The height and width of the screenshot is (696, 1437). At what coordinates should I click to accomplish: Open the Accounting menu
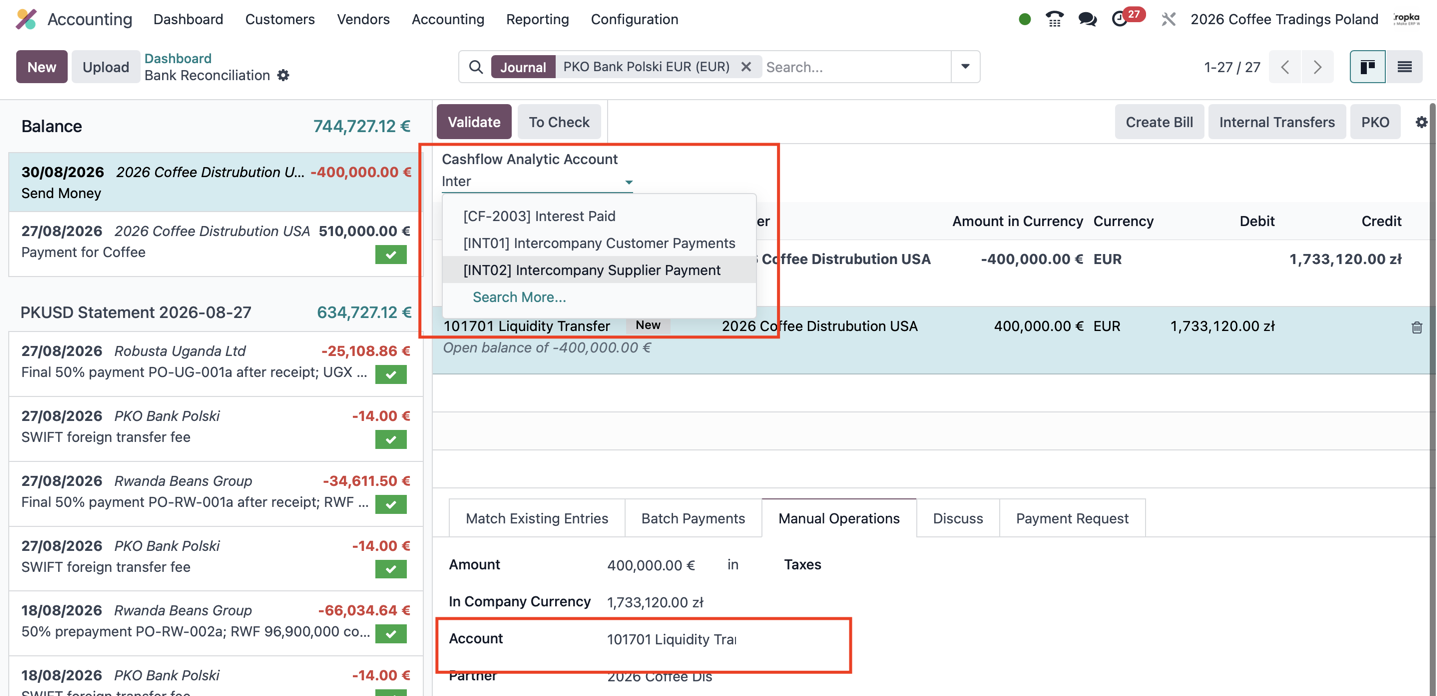point(448,19)
